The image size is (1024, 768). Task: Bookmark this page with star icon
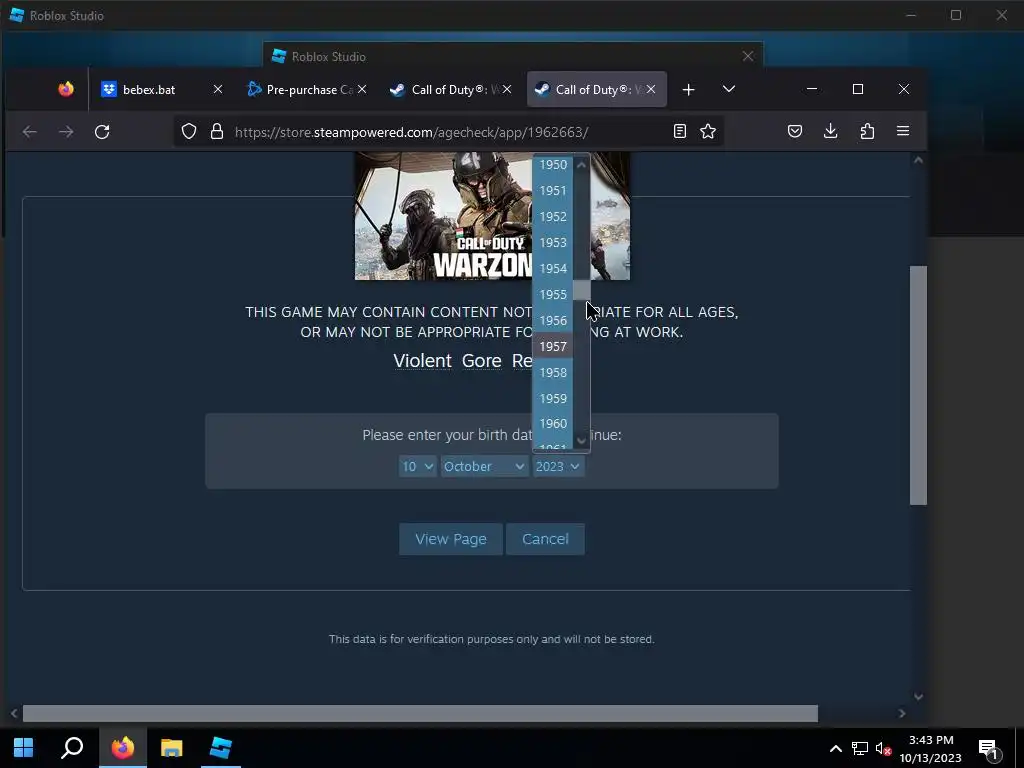tap(708, 132)
